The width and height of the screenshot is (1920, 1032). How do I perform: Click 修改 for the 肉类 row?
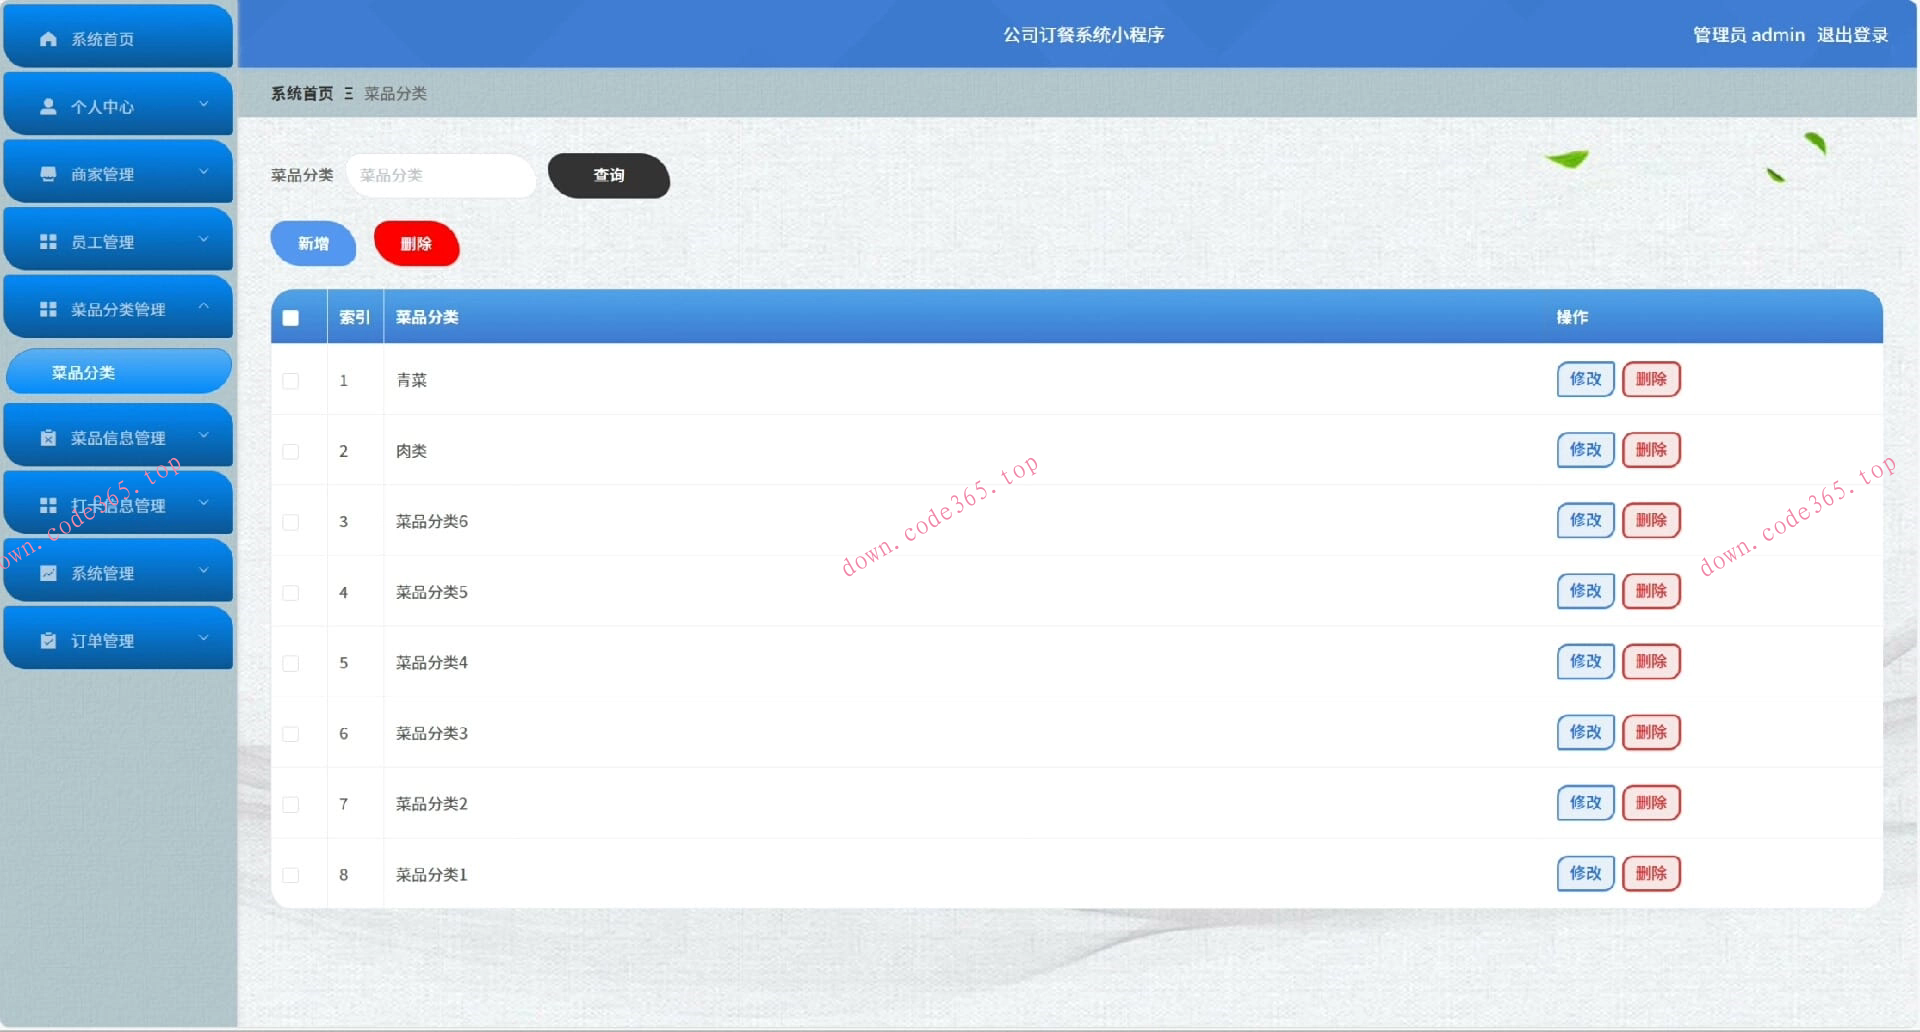pyautogui.click(x=1586, y=450)
